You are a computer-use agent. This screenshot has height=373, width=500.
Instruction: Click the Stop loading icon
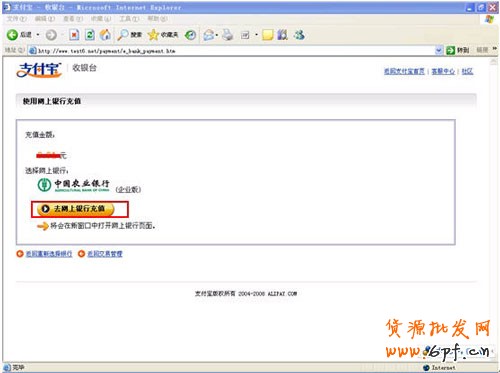(74, 35)
